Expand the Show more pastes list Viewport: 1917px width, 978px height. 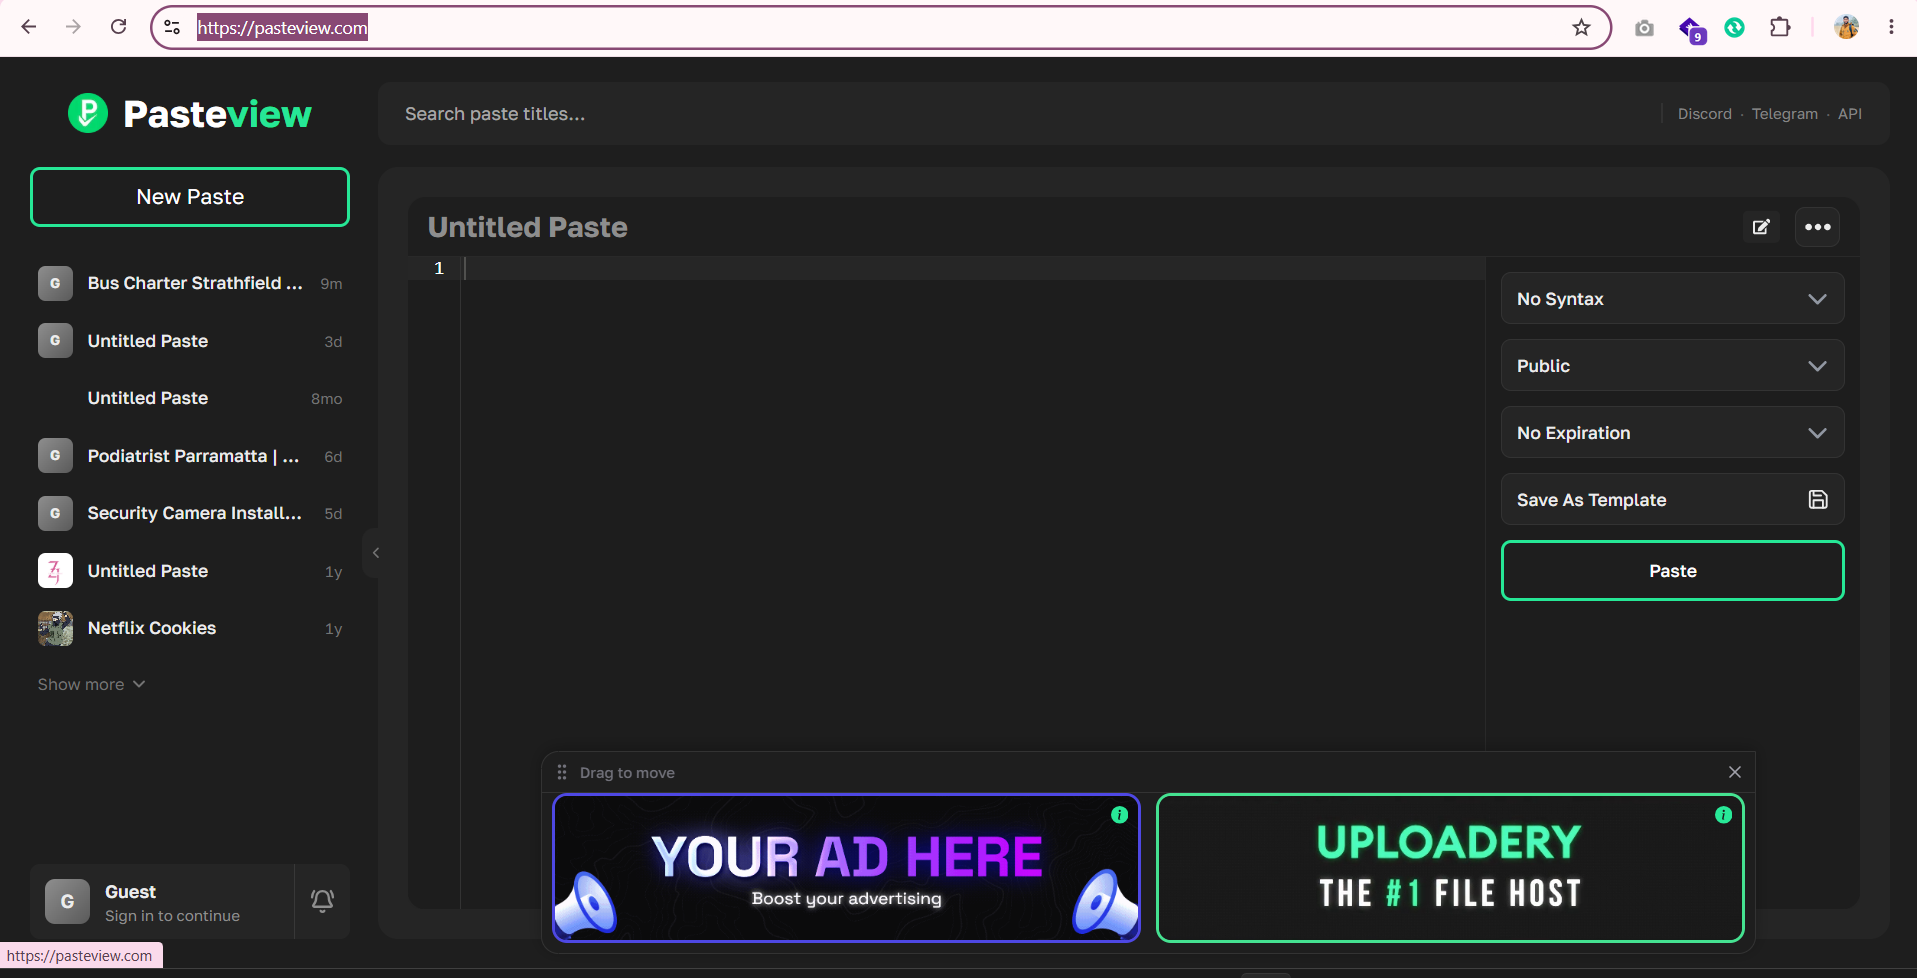click(91, 685)
